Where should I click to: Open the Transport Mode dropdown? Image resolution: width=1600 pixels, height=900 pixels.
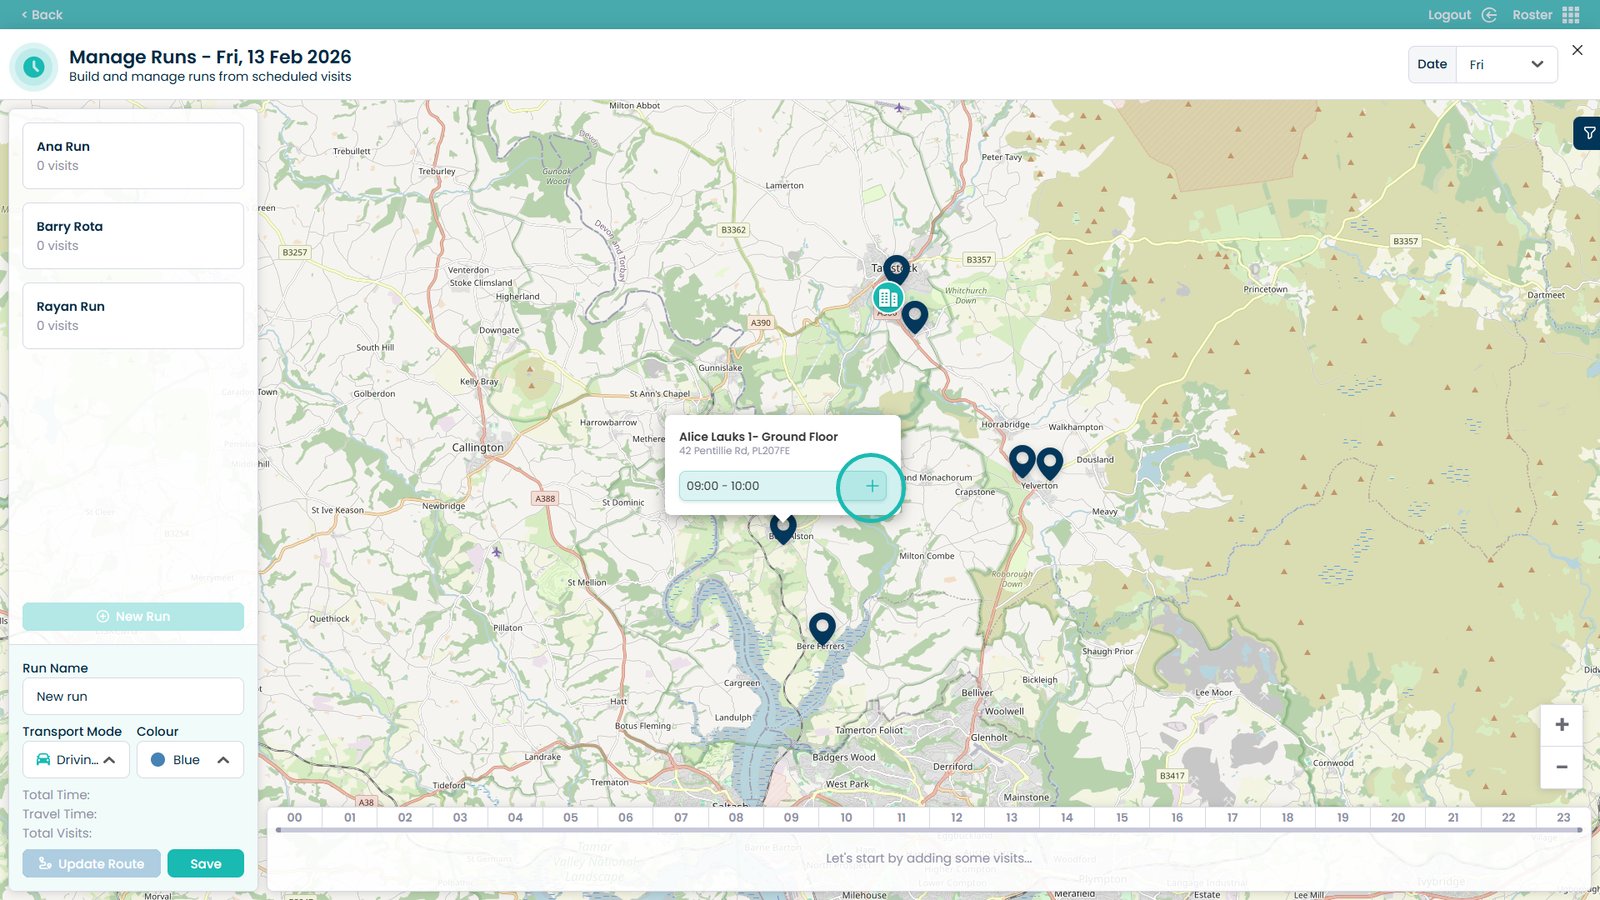point(76,760)
